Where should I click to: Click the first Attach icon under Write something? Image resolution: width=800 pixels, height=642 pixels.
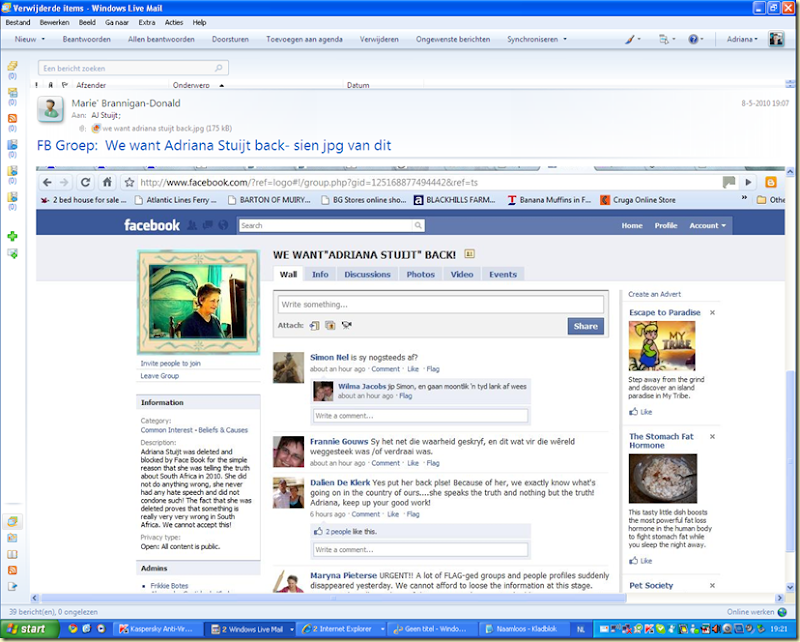coord(314,326)
